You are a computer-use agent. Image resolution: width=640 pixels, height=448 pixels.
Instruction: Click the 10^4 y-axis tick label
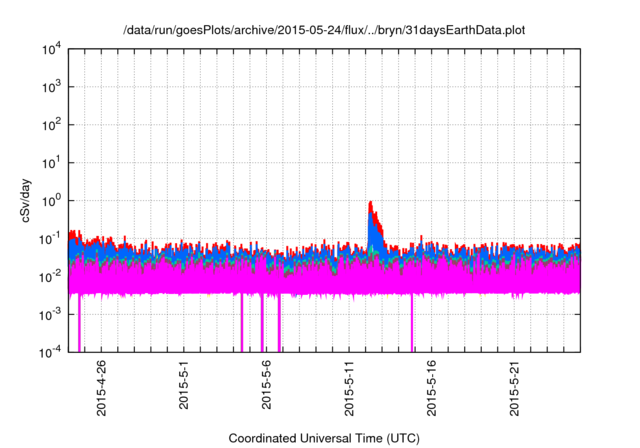52,50
